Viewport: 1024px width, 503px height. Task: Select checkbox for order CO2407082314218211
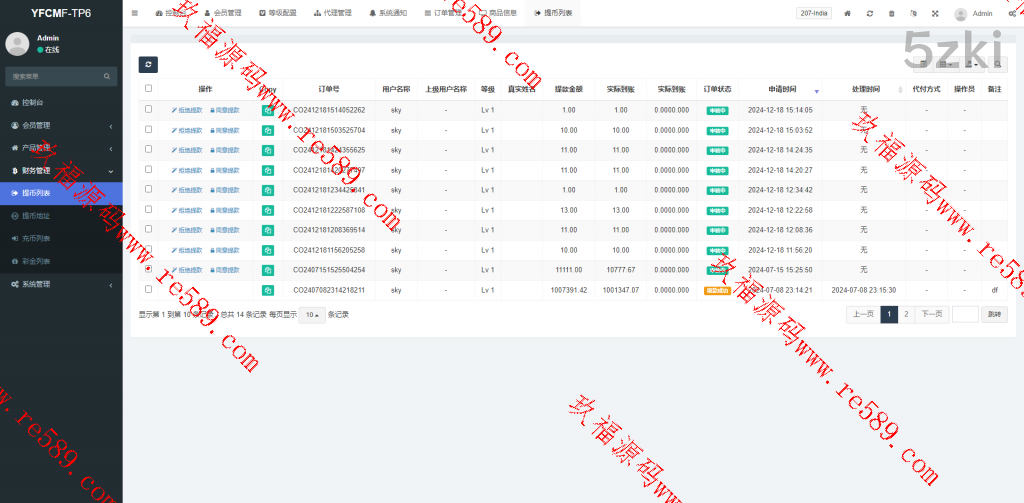[x=149, y=290]
